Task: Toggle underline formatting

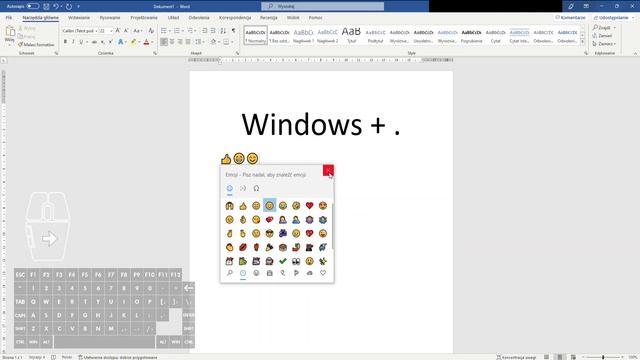Action: tap(81, 42)
